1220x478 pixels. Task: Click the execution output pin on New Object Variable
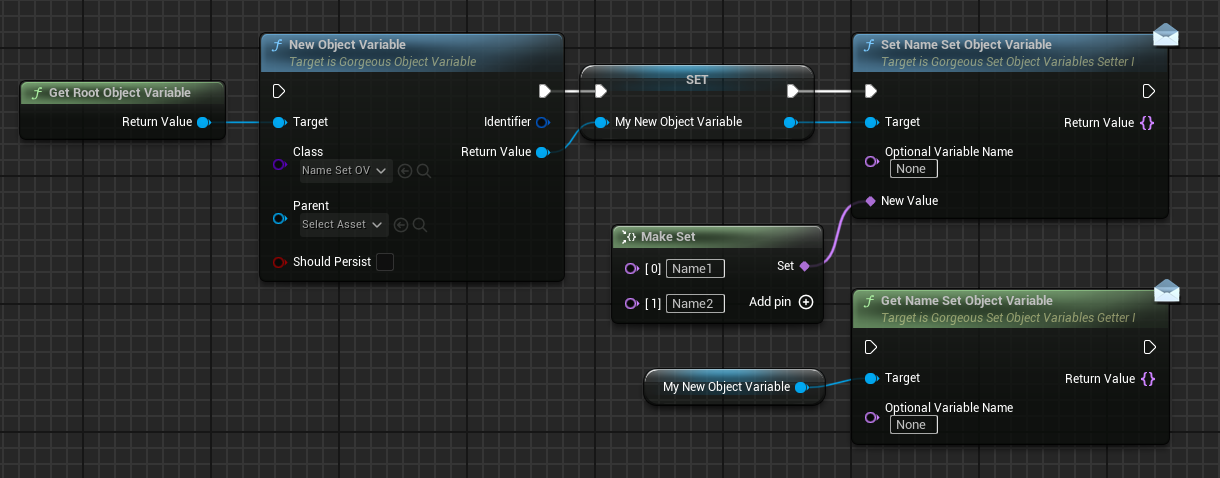click(x=545, y=92)
